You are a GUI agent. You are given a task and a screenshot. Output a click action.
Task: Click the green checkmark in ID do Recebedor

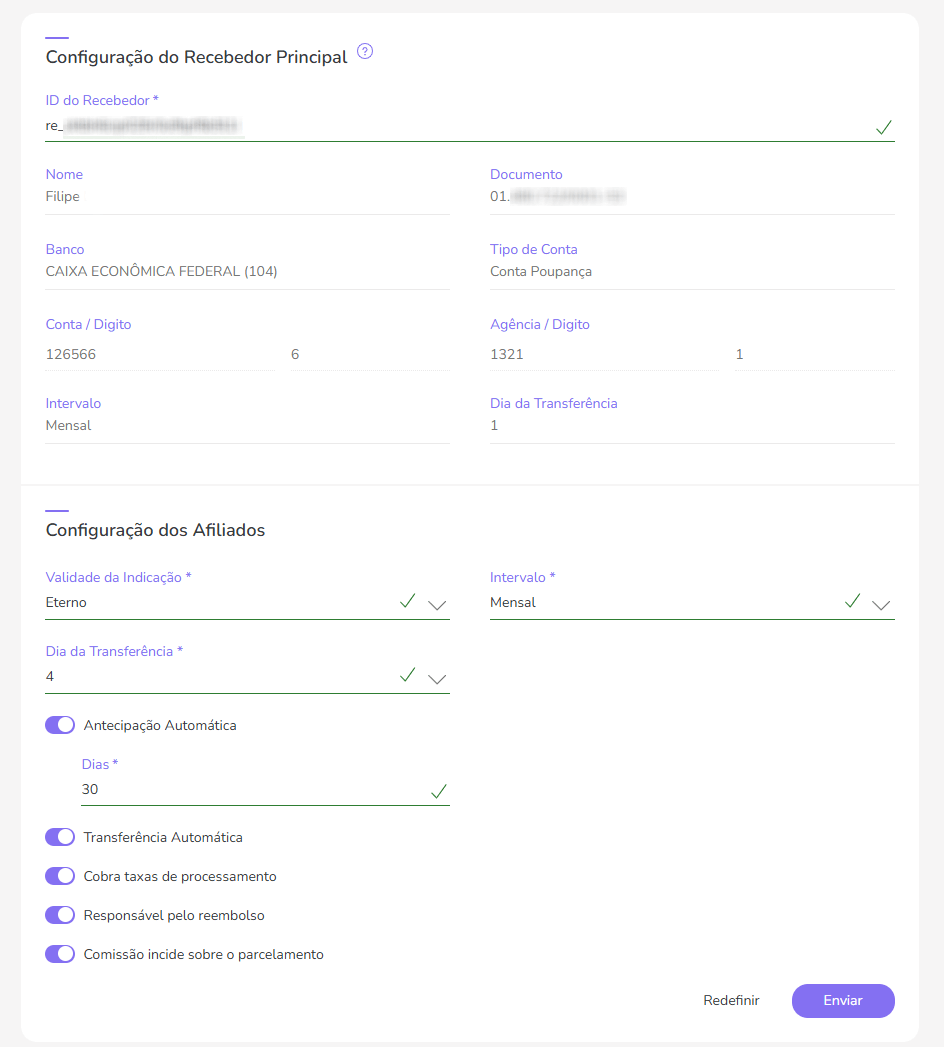pyautogui.click(x=883, y=127)
